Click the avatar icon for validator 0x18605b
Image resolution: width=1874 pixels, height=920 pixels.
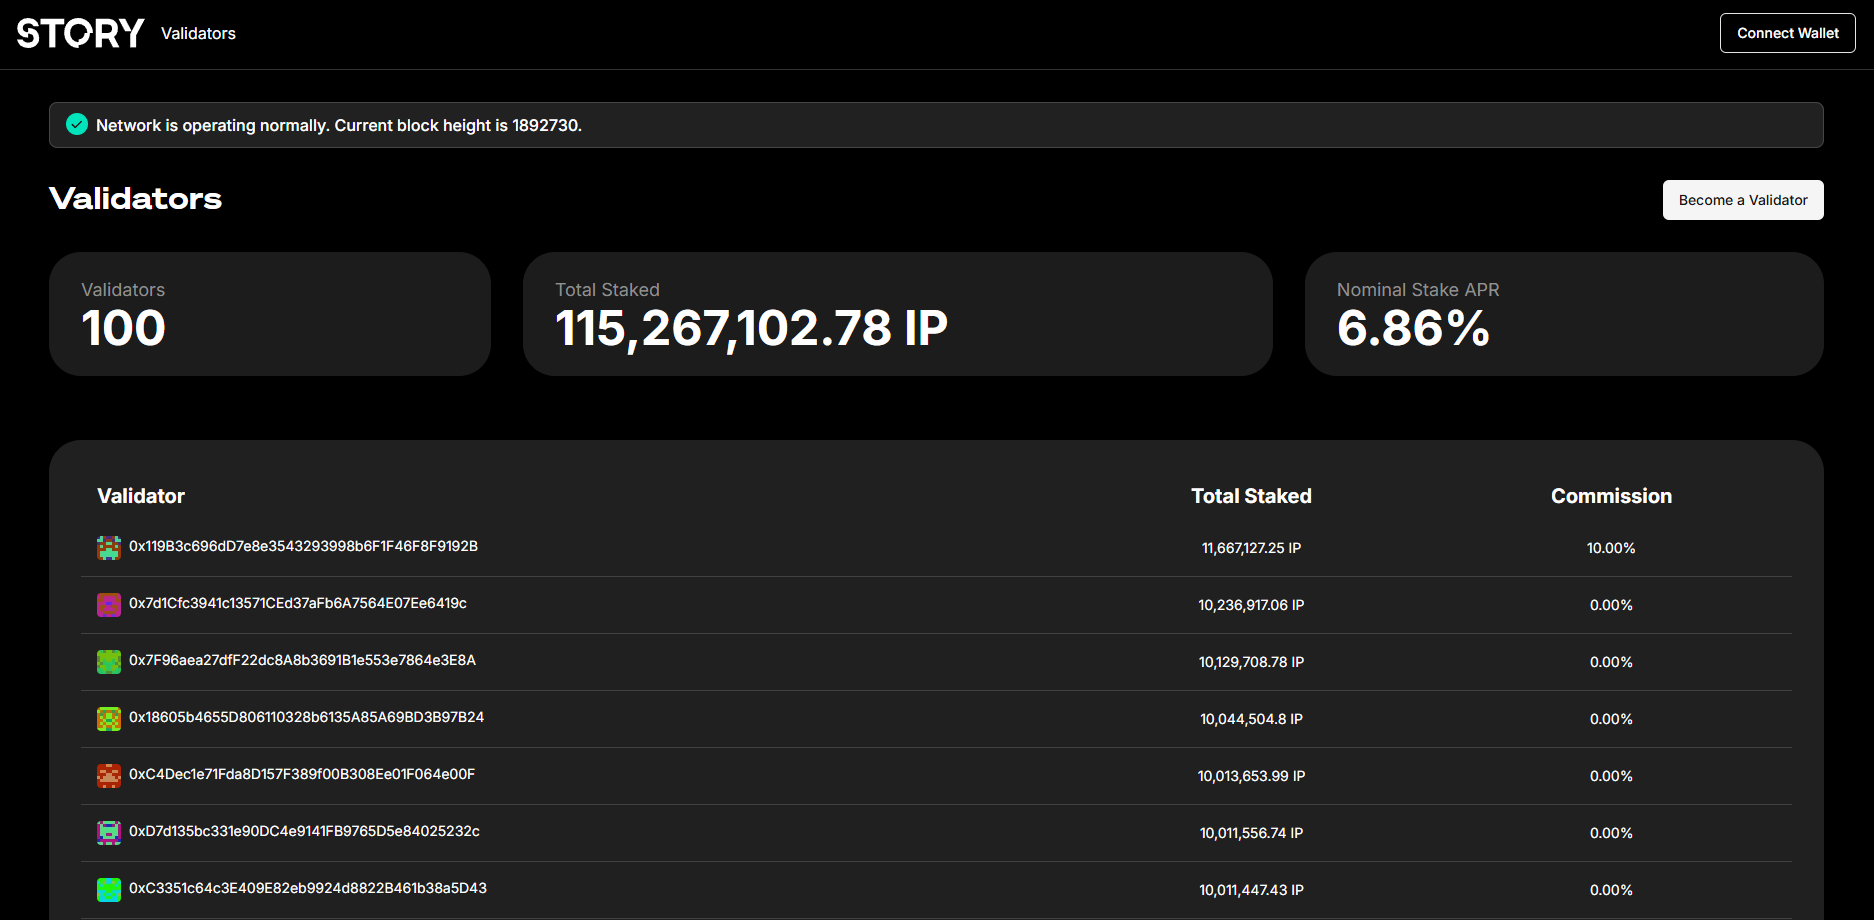[x=109, y=719]
